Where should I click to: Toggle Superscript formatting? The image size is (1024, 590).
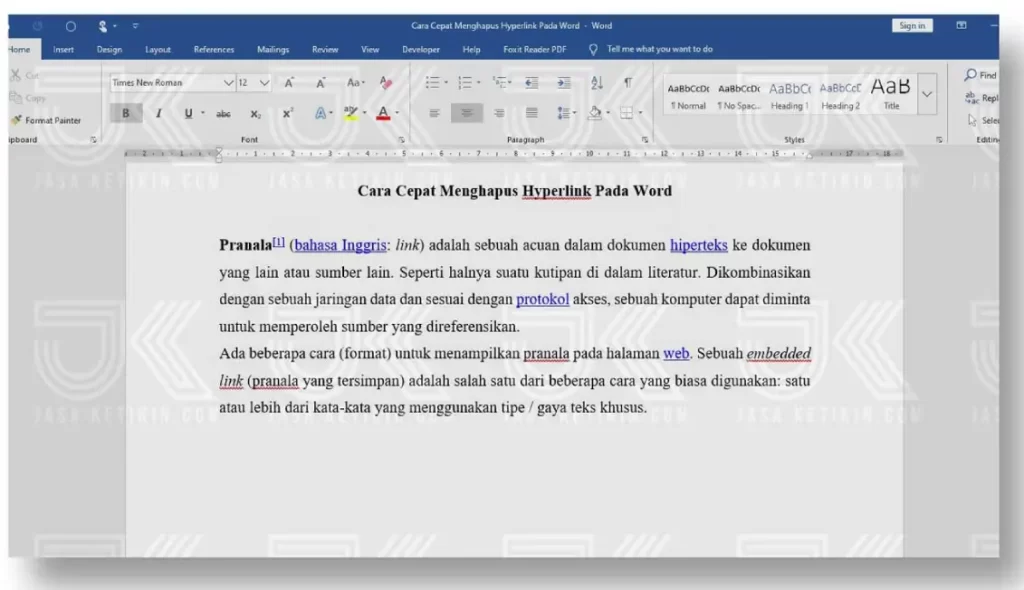pyautogui.click(x=287, y=114)
